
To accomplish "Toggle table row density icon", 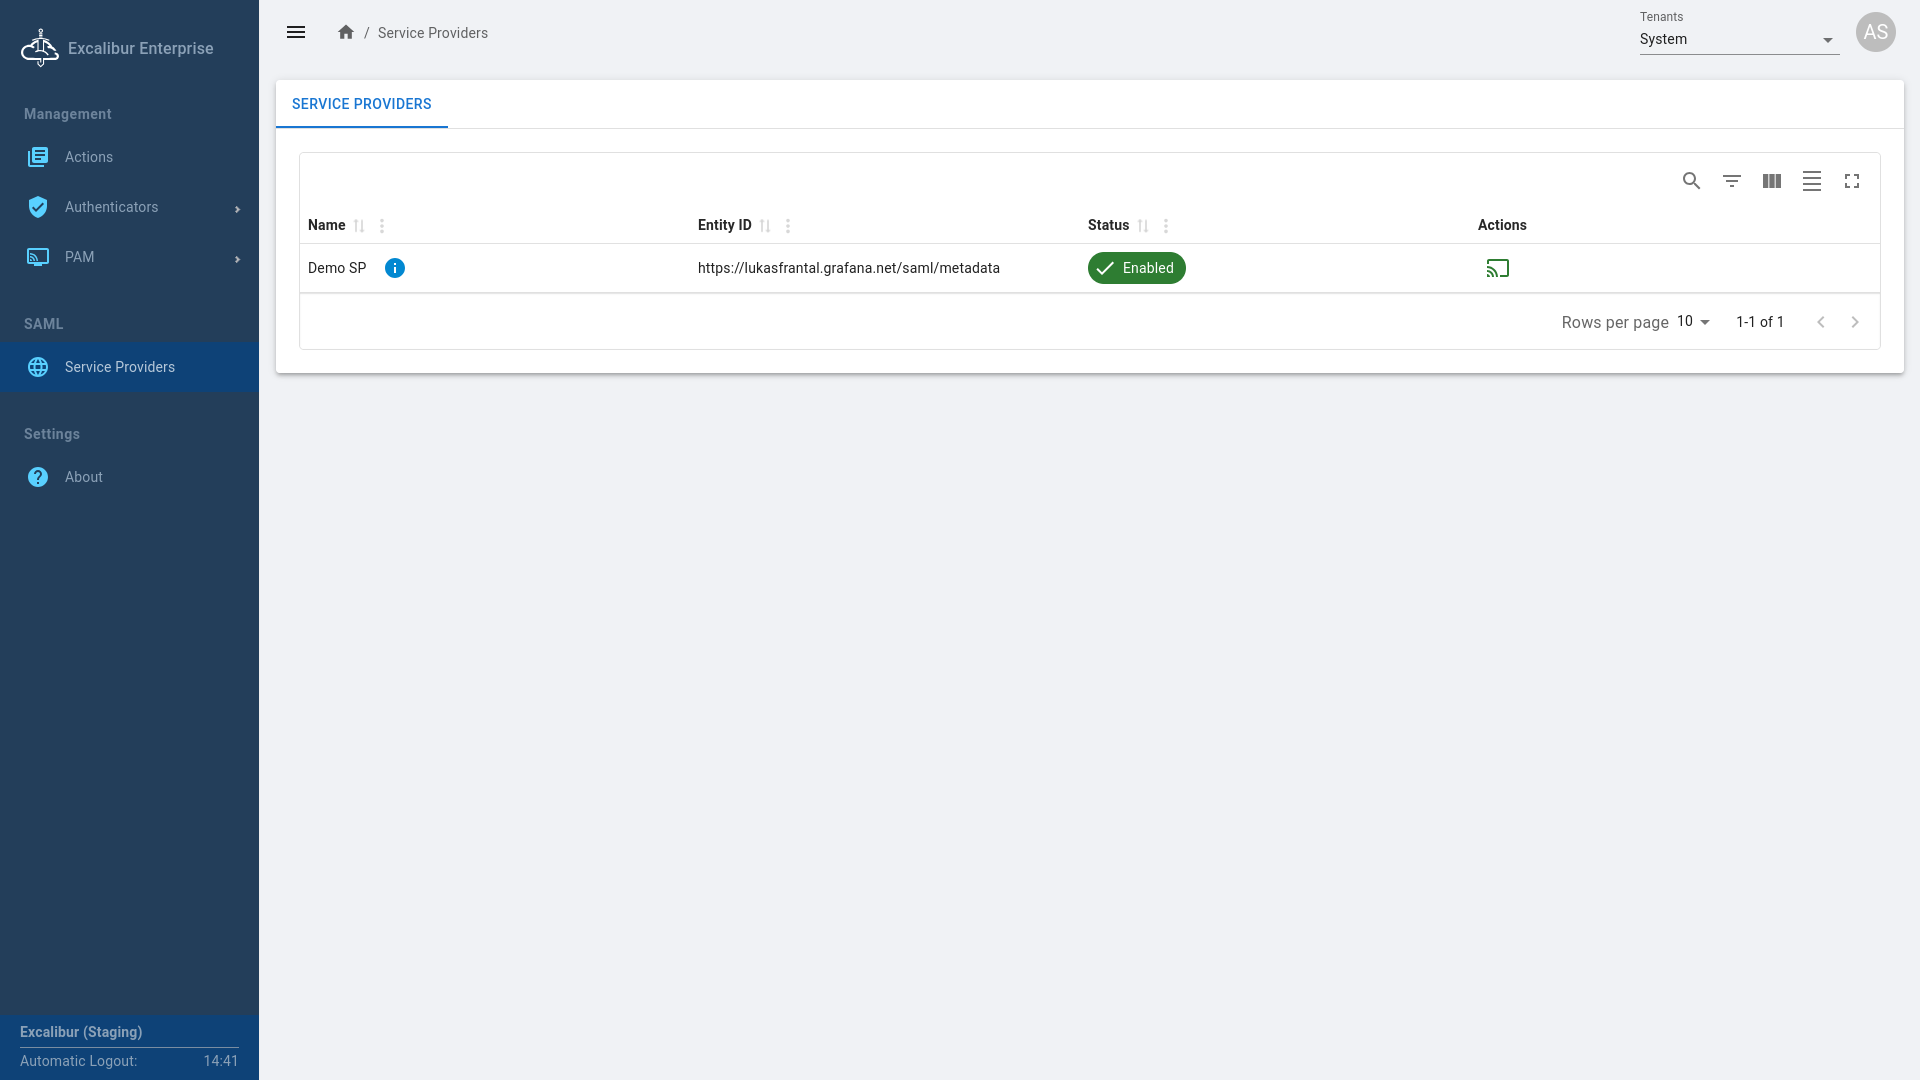I will click(1811, 181).
